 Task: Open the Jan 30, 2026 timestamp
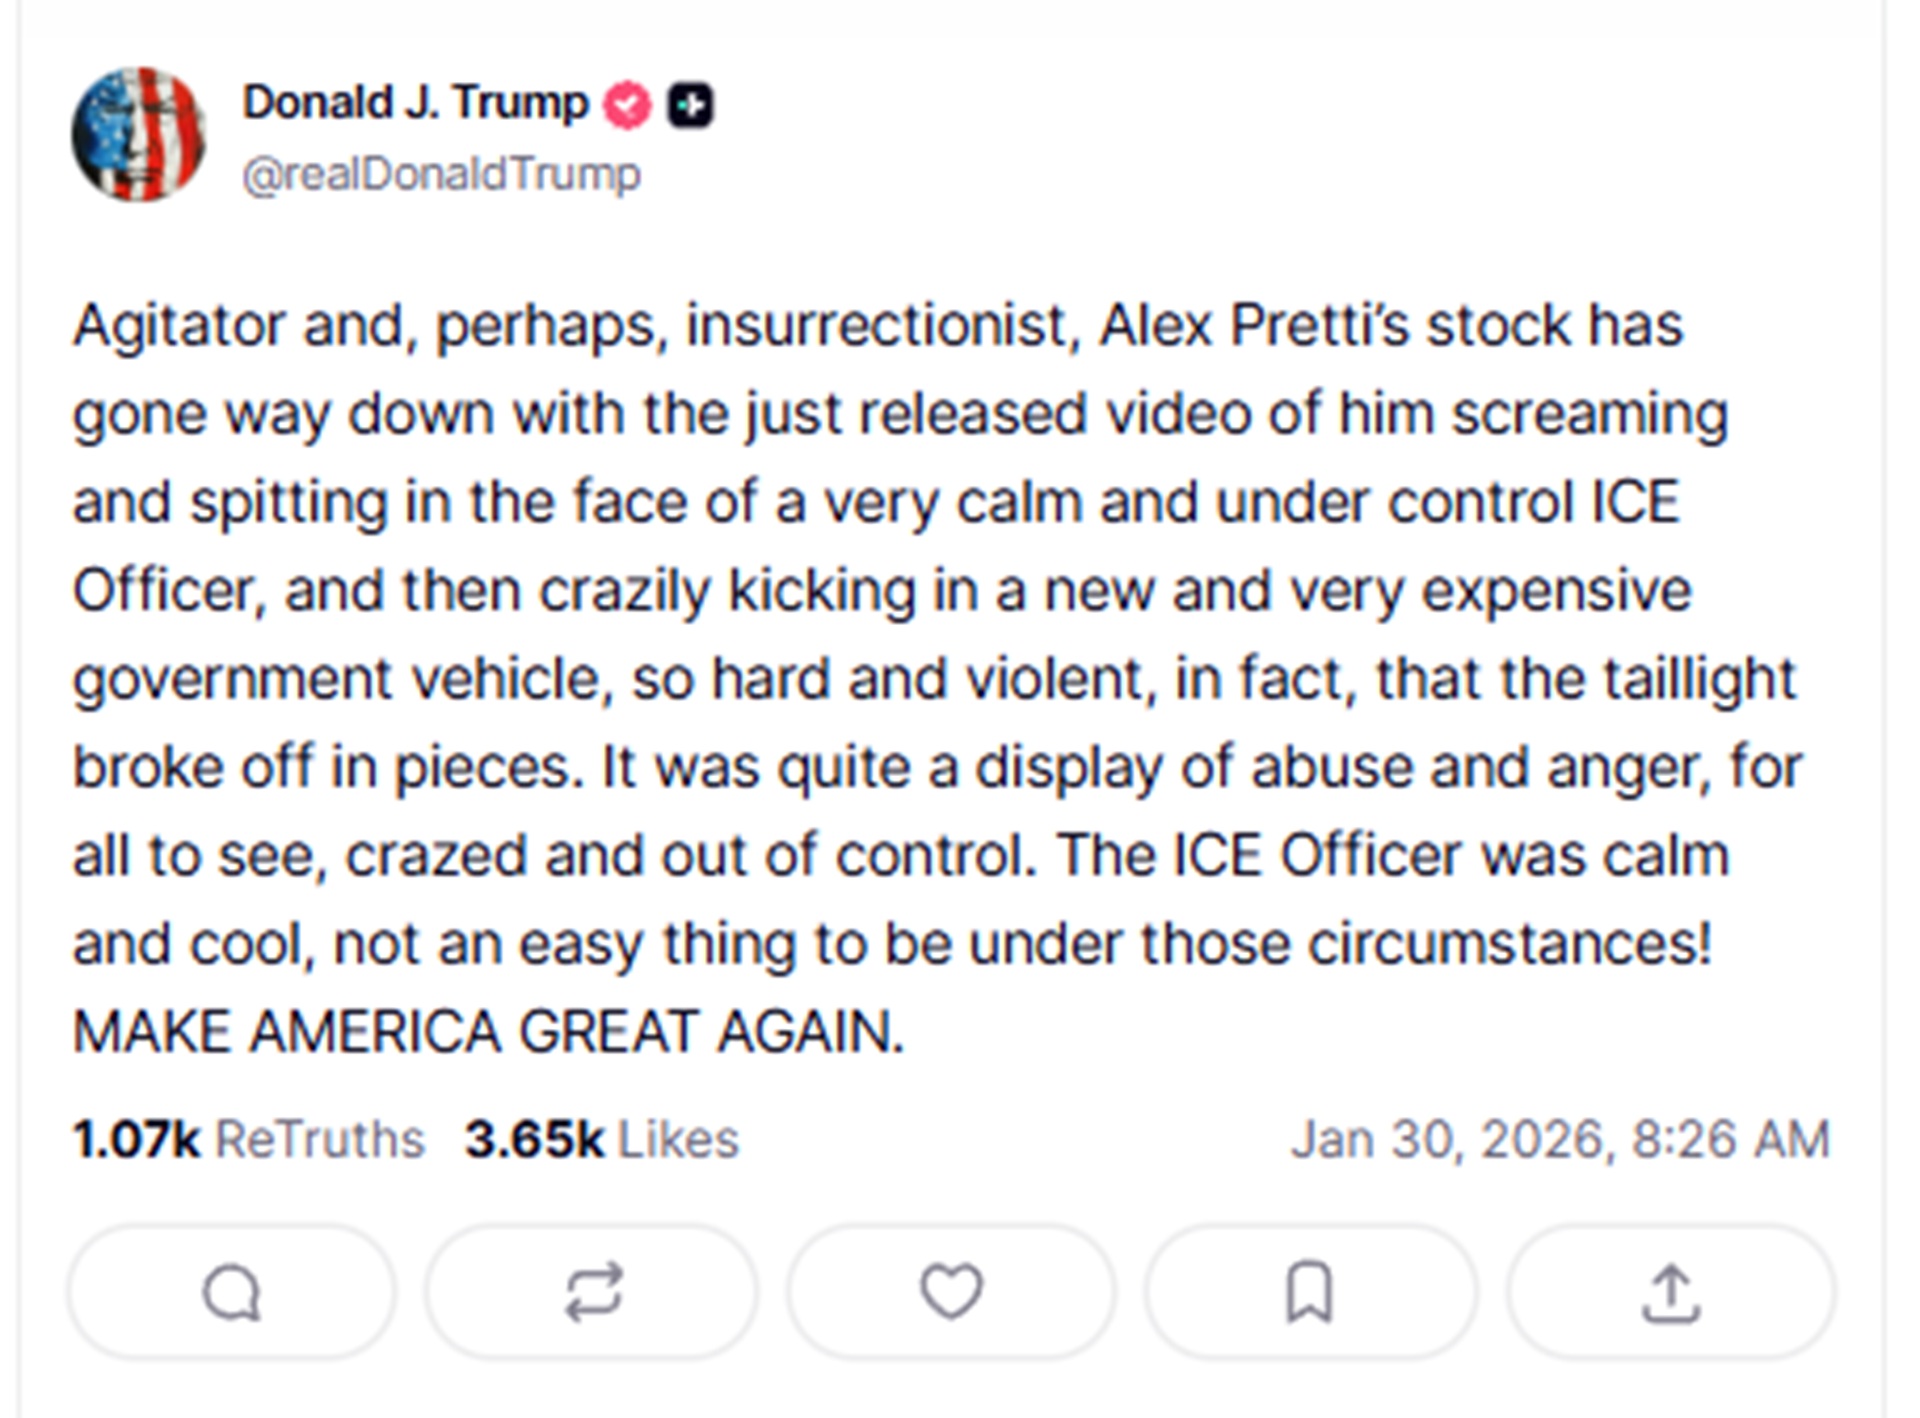coord(1560,1139)
